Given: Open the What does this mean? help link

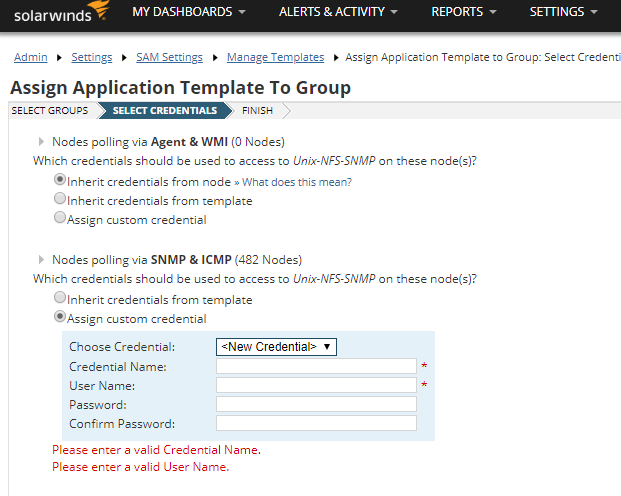Looking at the screenshot, I should pyautogui.click(x=297, y=182).
